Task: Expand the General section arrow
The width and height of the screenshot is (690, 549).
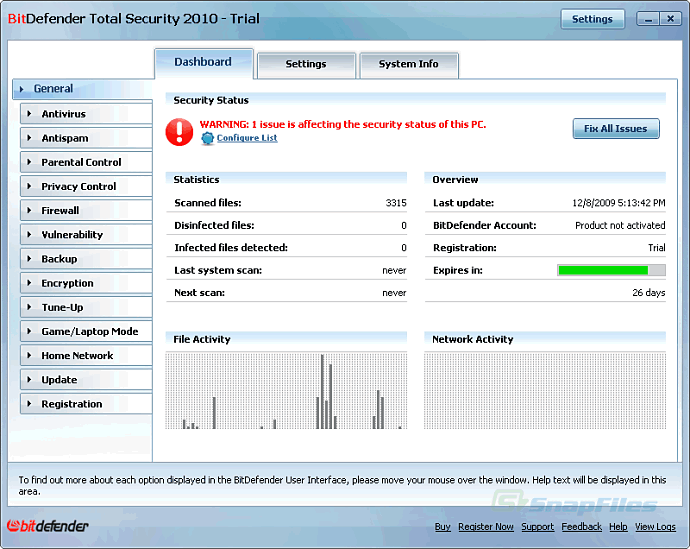Action: click(22, 89)
